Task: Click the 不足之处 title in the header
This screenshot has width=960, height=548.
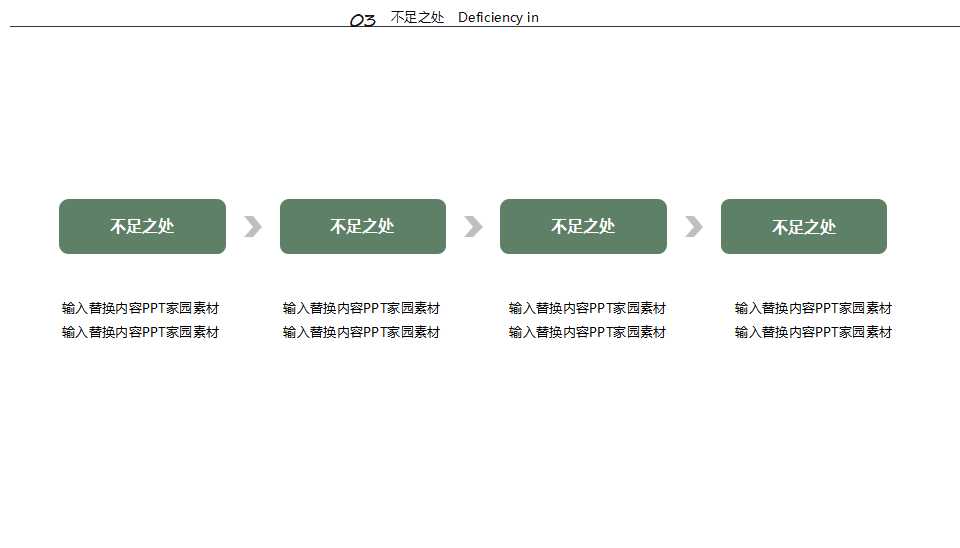Action: pyautogui.click(x=417, y=17)
